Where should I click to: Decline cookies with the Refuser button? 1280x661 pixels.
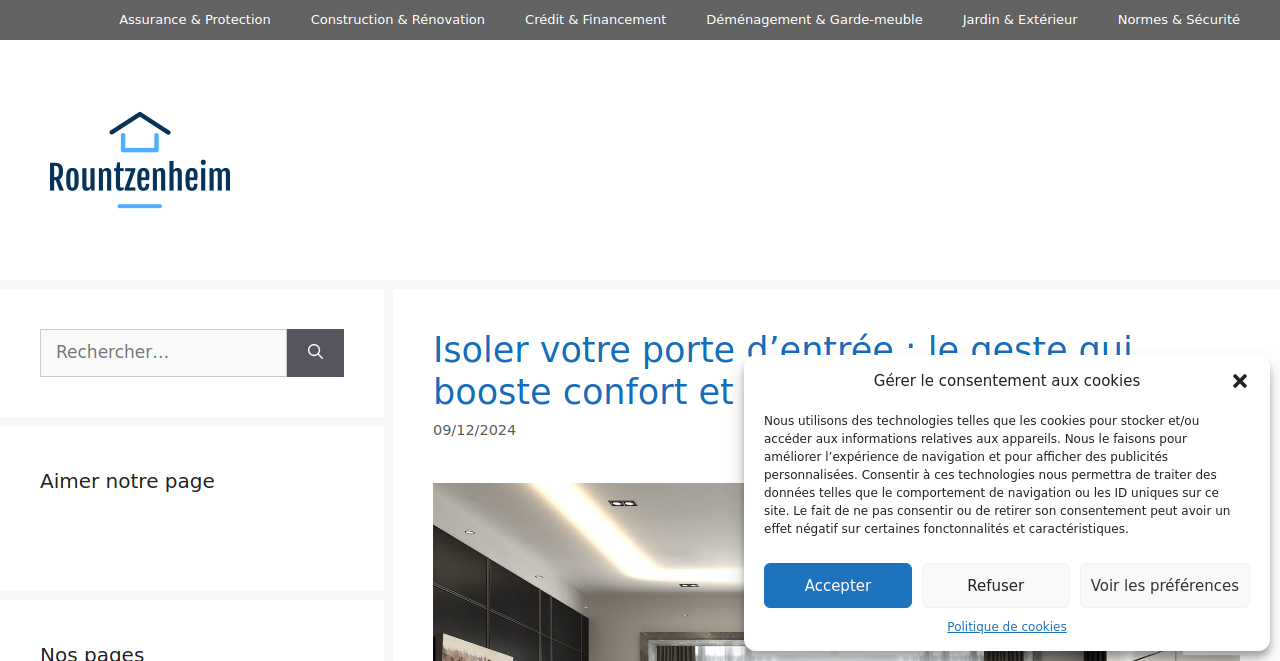point(996,585)
